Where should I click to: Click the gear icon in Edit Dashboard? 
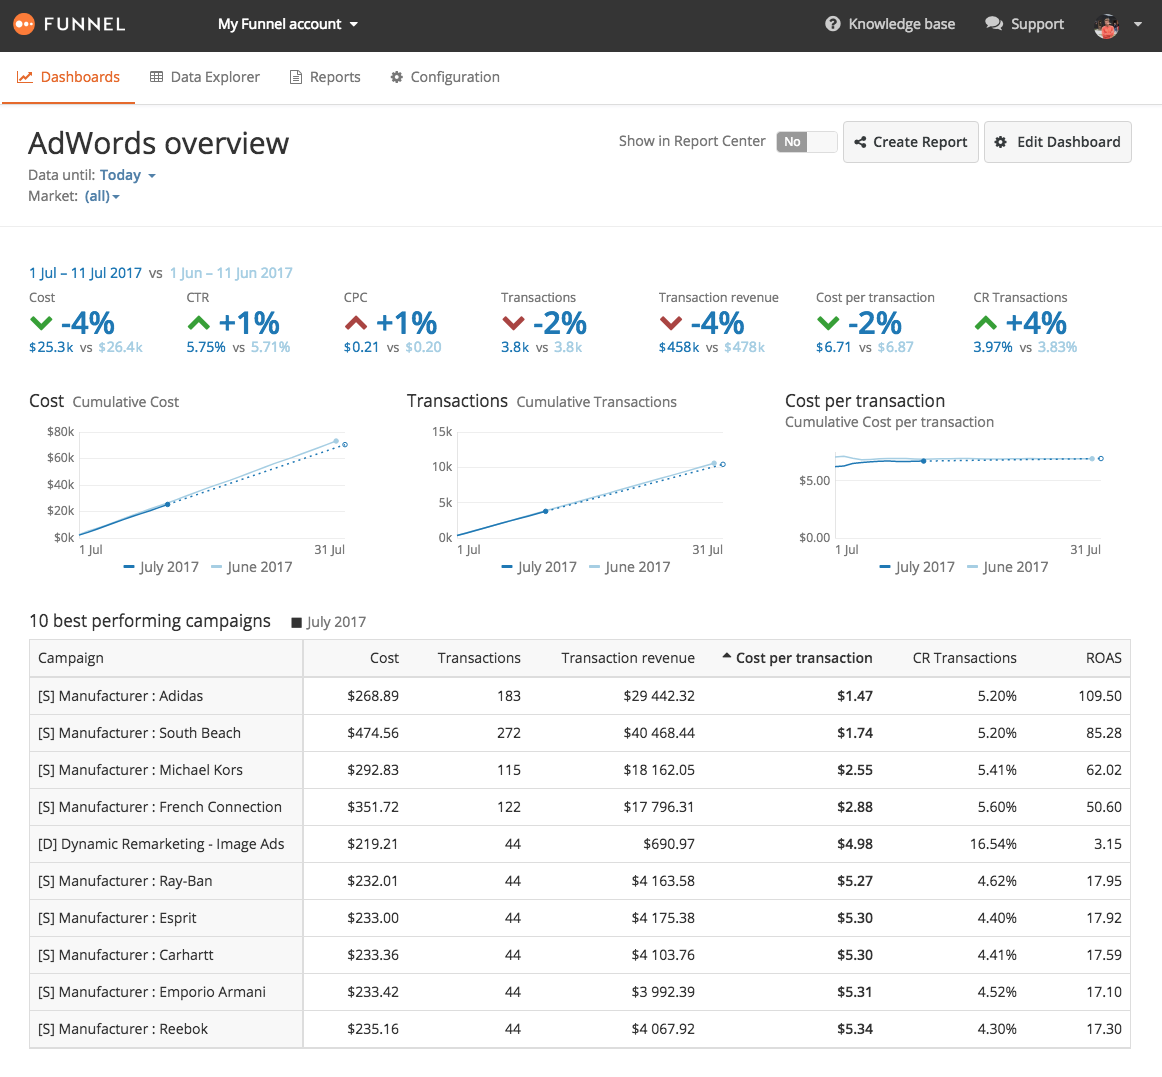[x=1000, y=142]
